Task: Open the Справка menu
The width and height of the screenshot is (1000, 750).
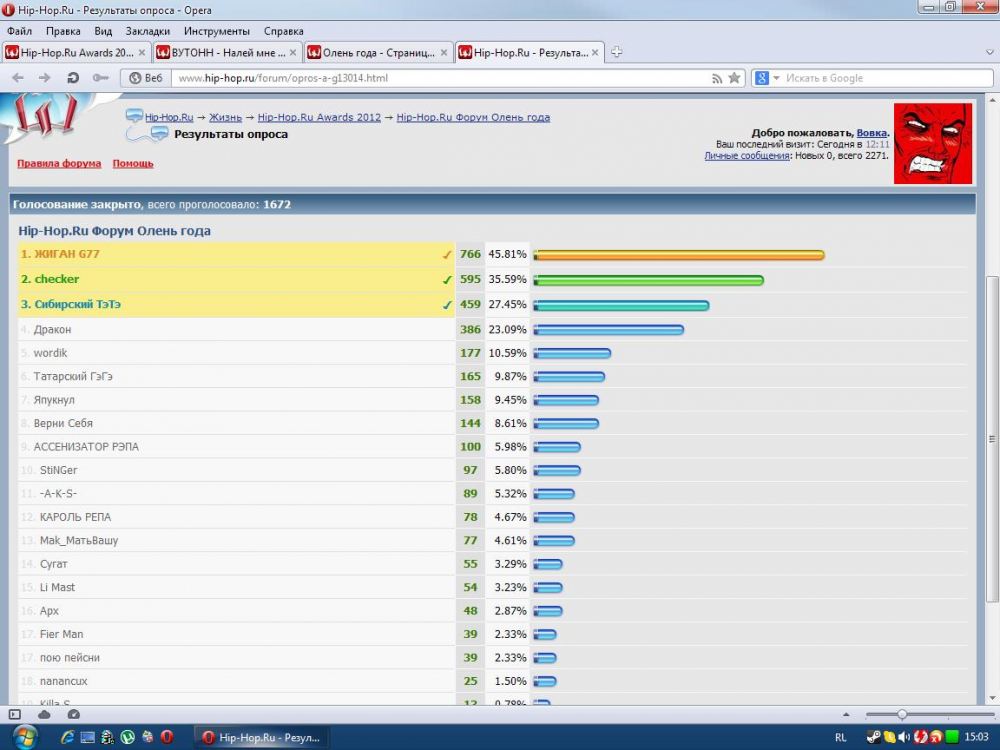Action: pyautogui.click(x=283, y=31)
